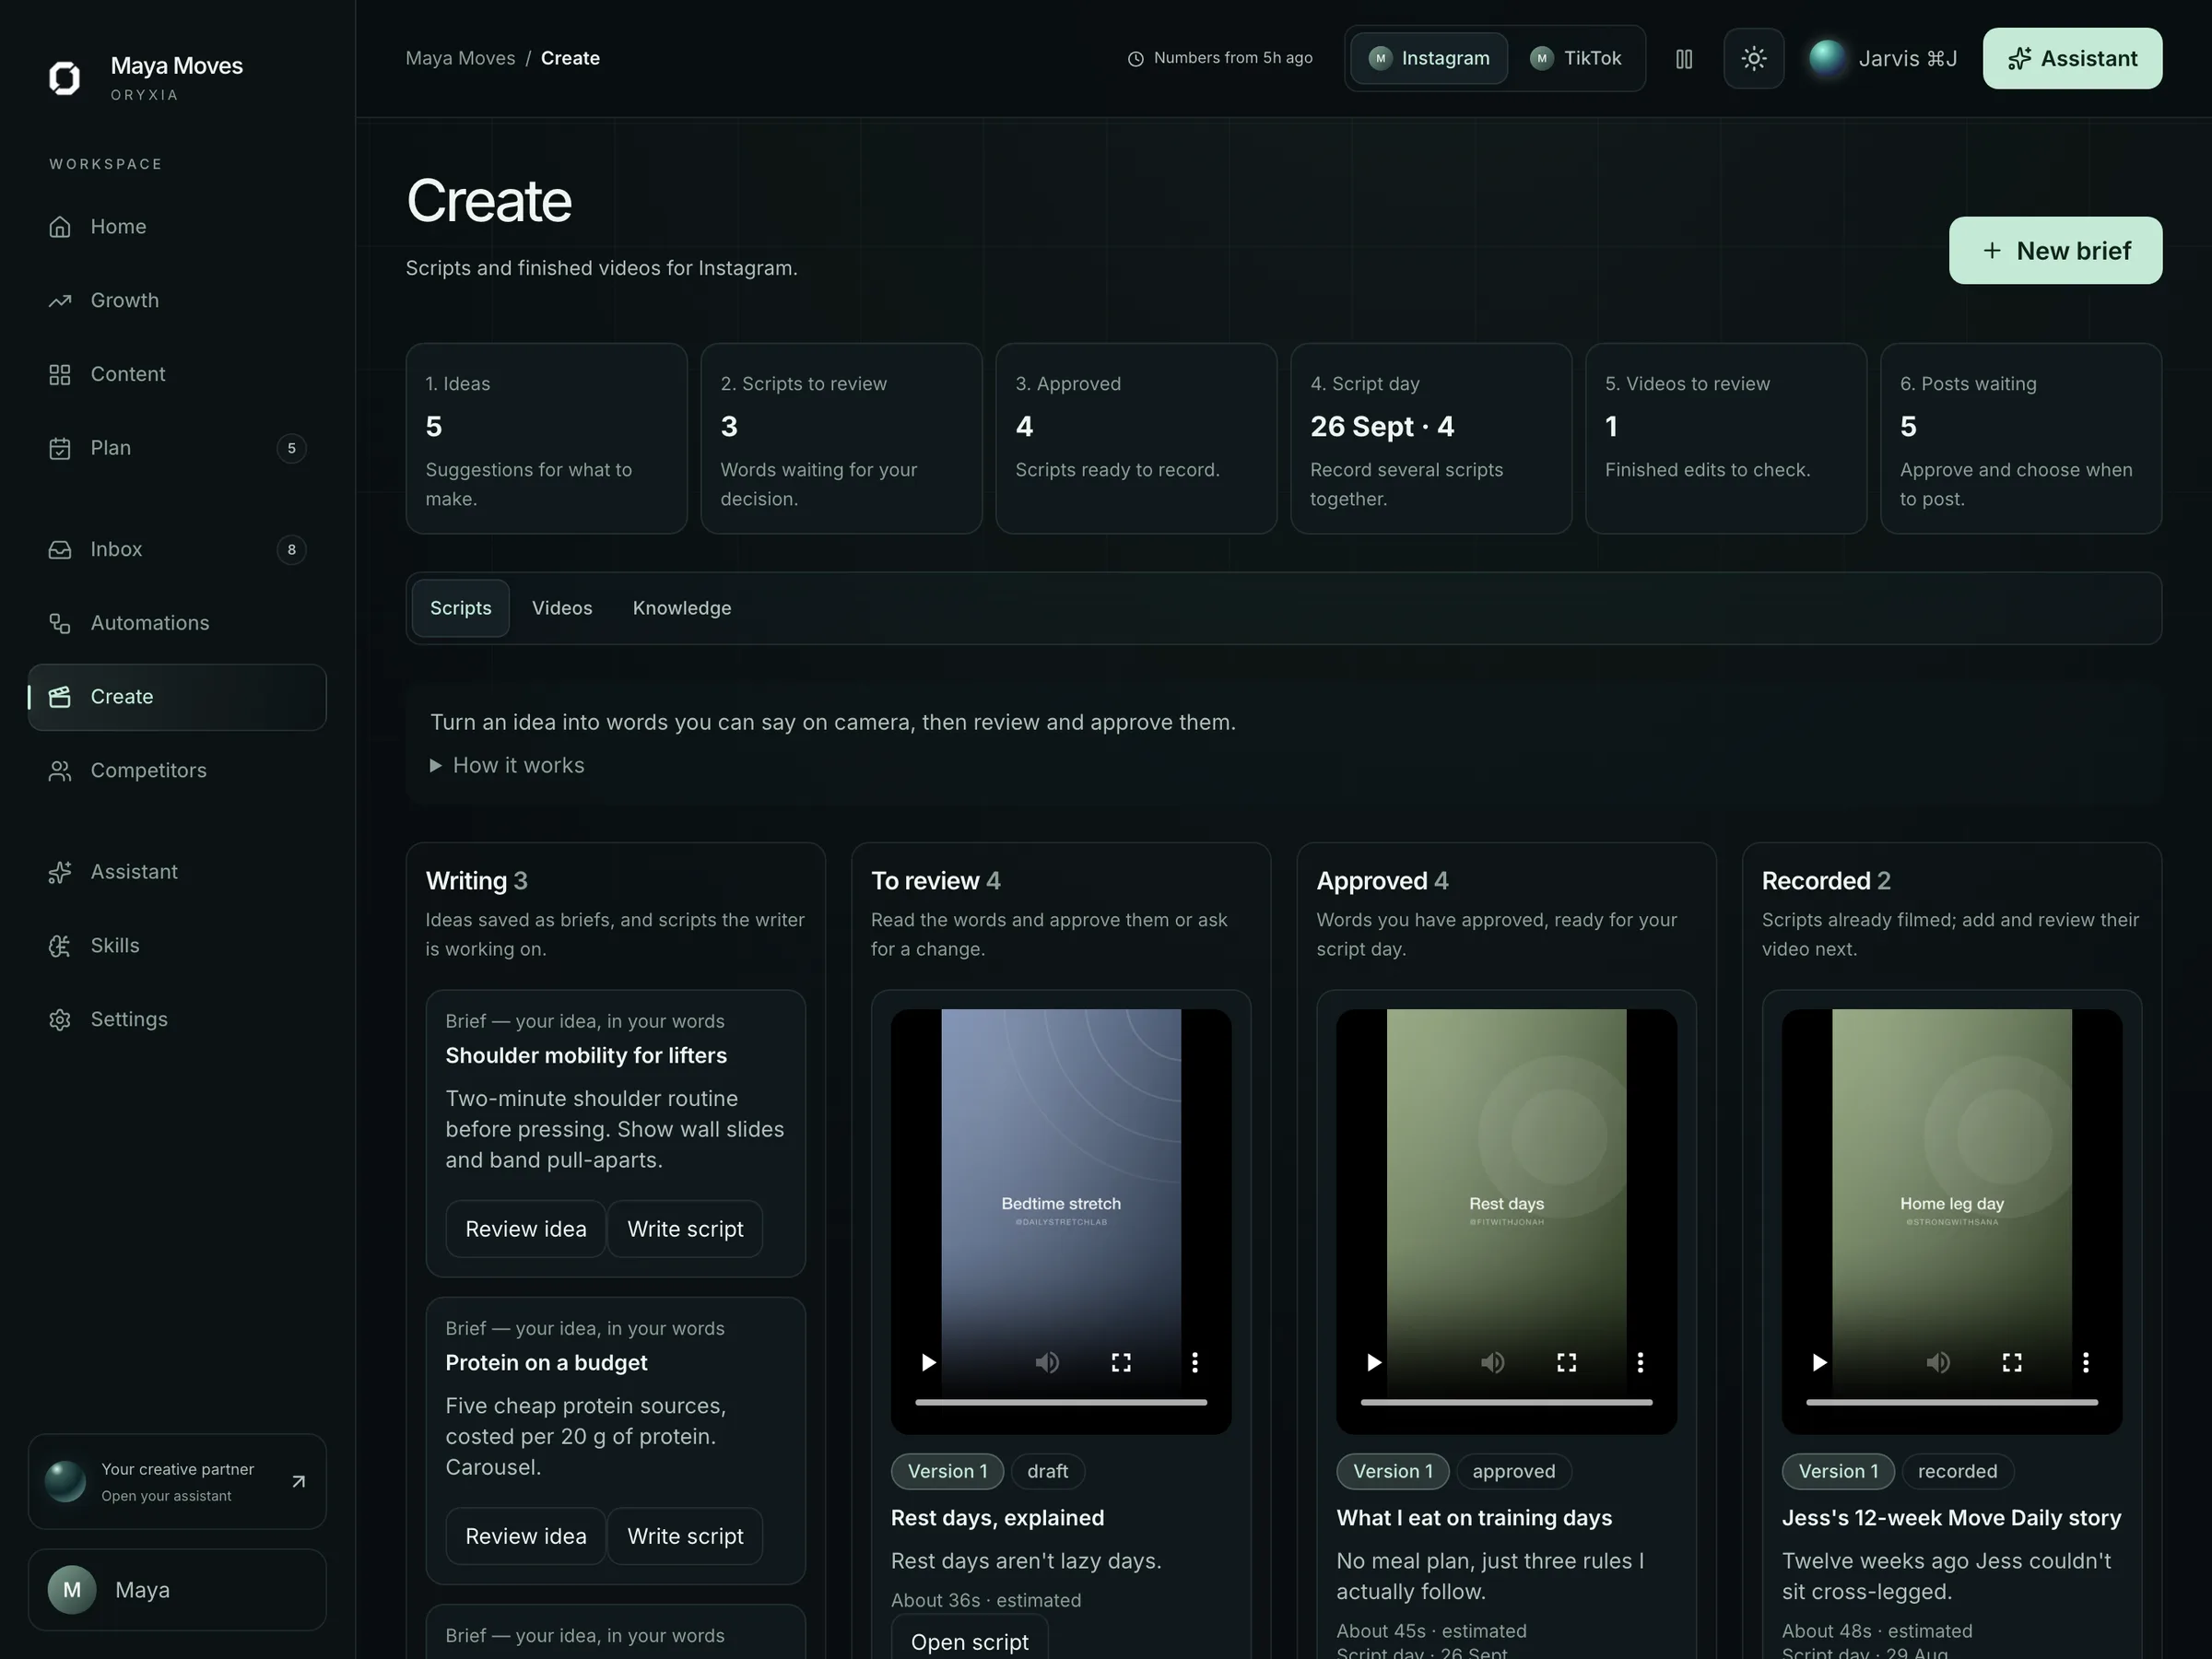
Task: Seek the Rest days video progress bar
Action: pos(1506,1403)
